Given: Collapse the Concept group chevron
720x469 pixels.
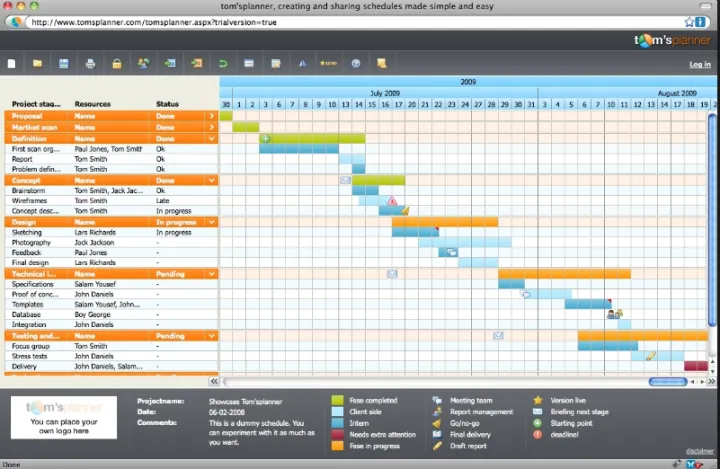Looking at the screenshot, I should pyautogui.click(x=211, y=180).
